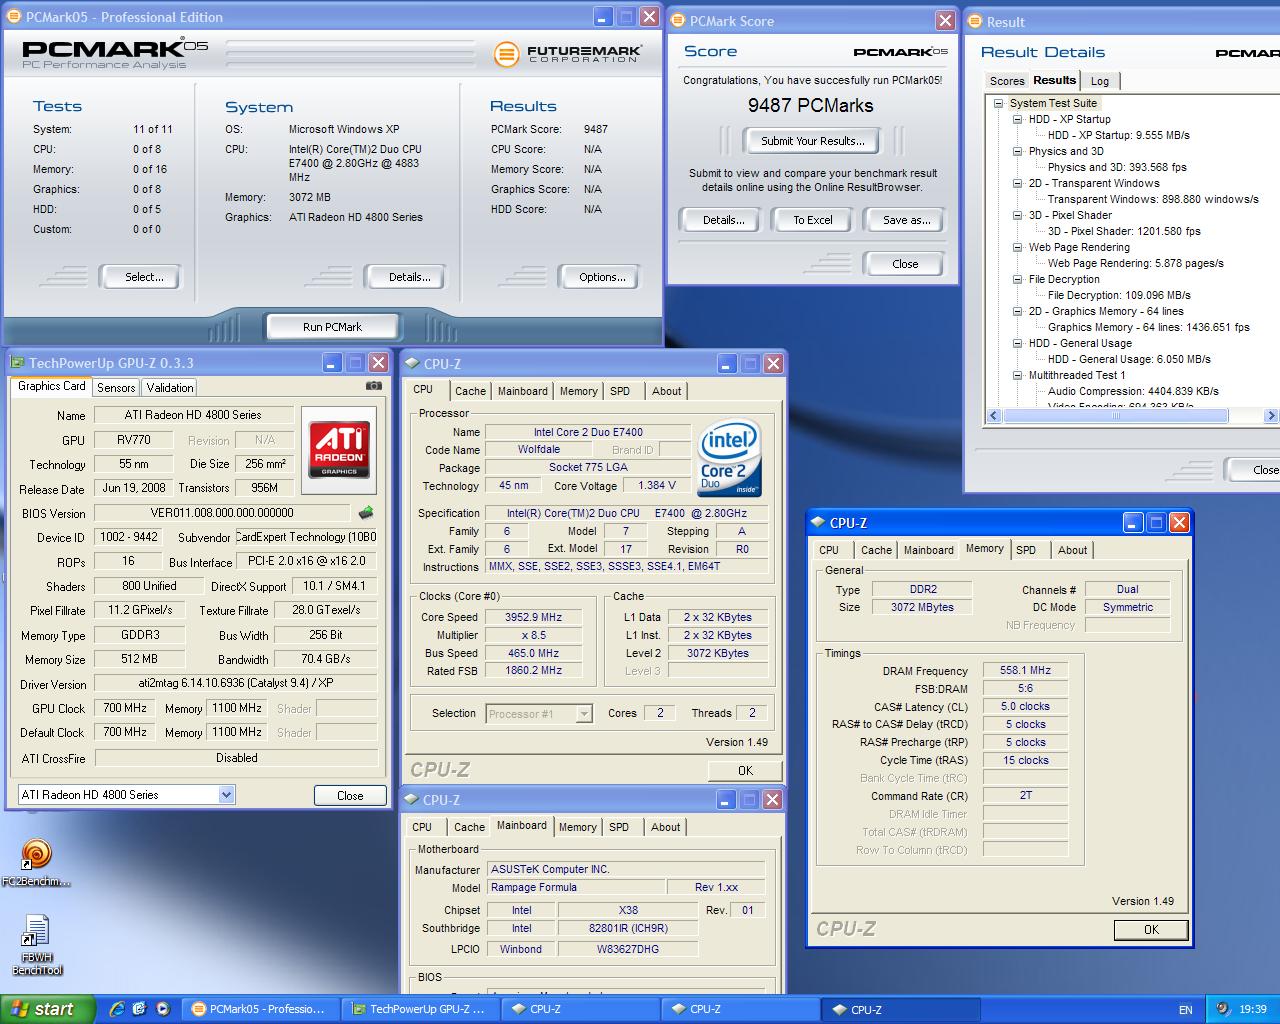Click left arrow of Result horizontal scrollbar
The height and width of the screenshot is (1024, 1280).
click(994, 416)
